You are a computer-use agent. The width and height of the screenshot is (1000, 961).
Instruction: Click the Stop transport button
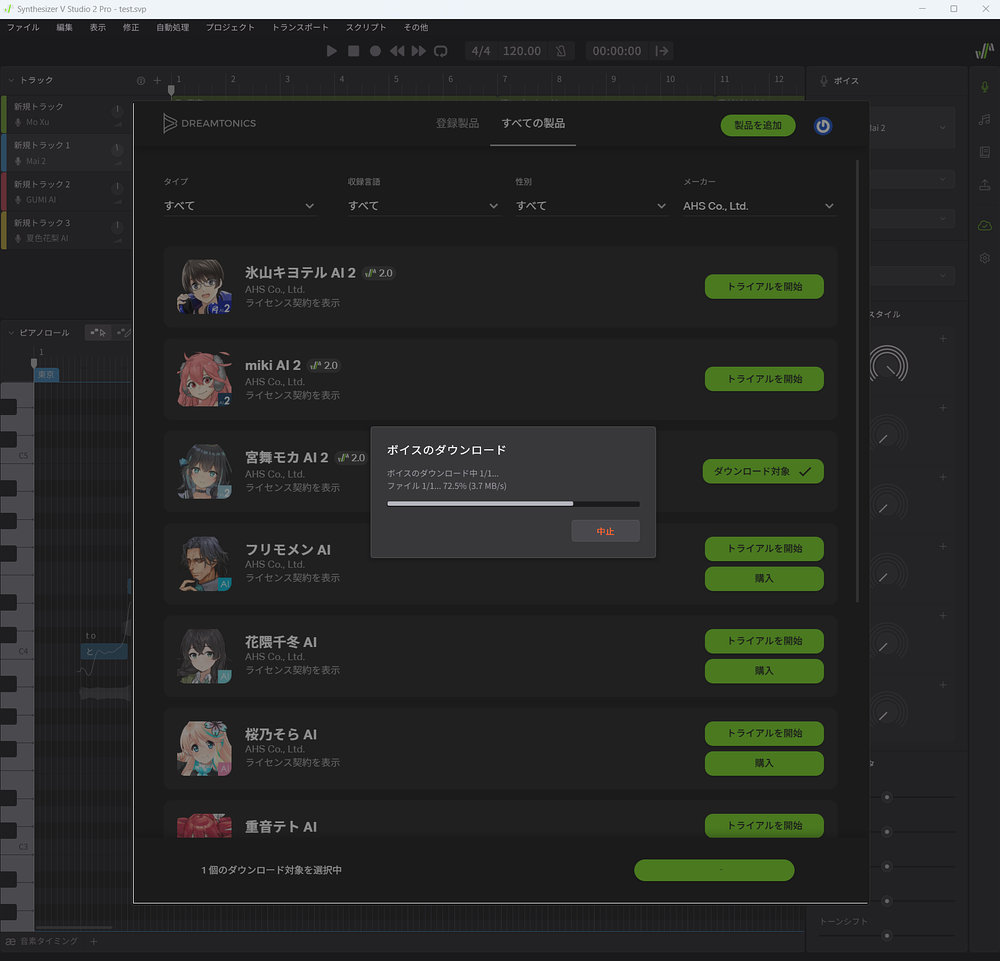pos(353,51)
